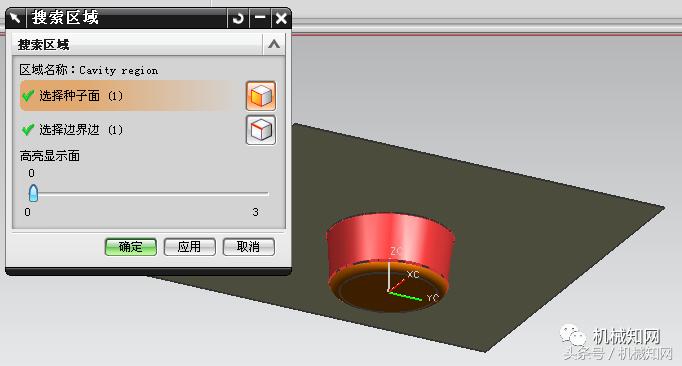This screenshot has height=366, width=682.
Task: Click the reset arrow icon in dialog title bar
Action: coord(238,18)
